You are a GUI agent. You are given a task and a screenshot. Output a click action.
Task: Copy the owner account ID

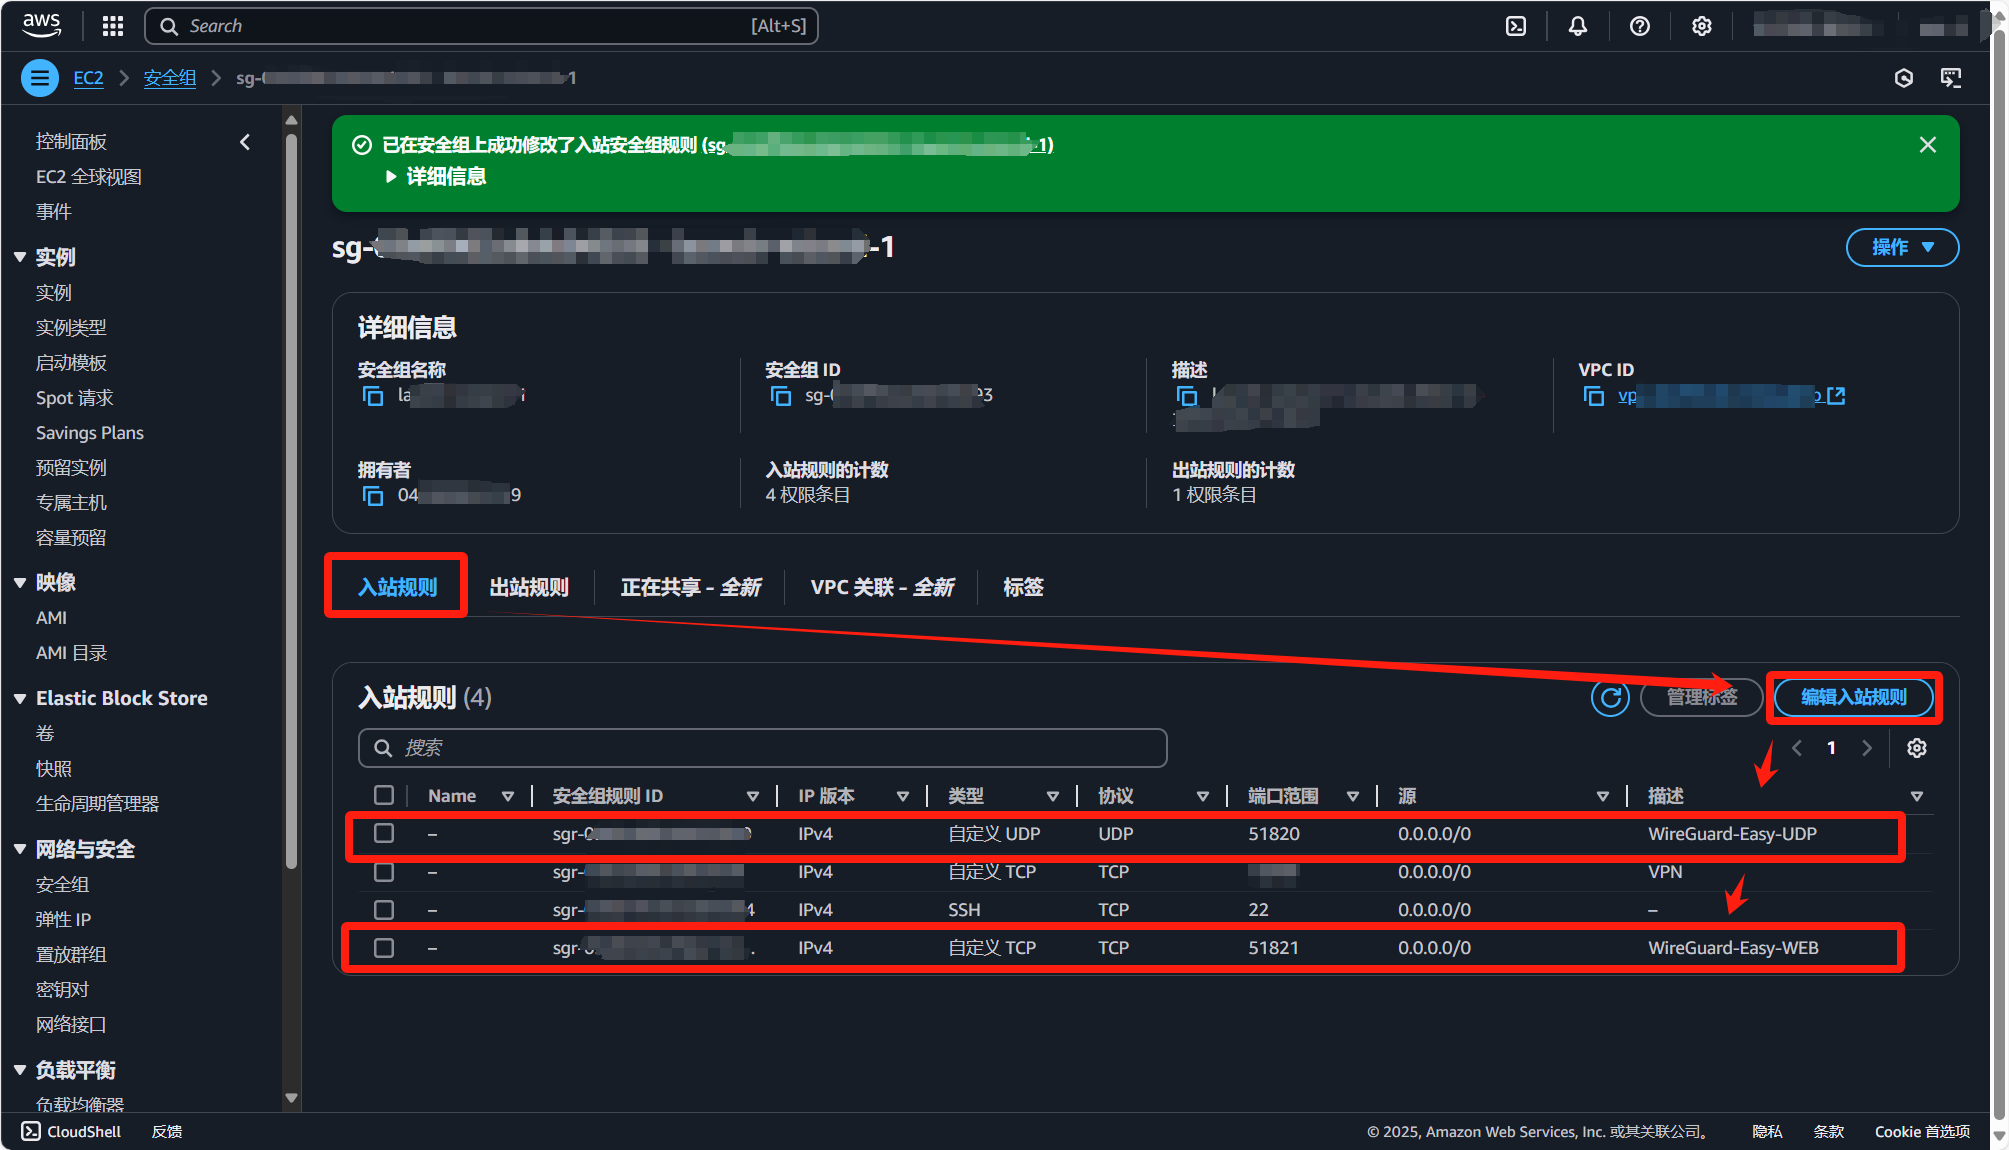tap(373, 496)
